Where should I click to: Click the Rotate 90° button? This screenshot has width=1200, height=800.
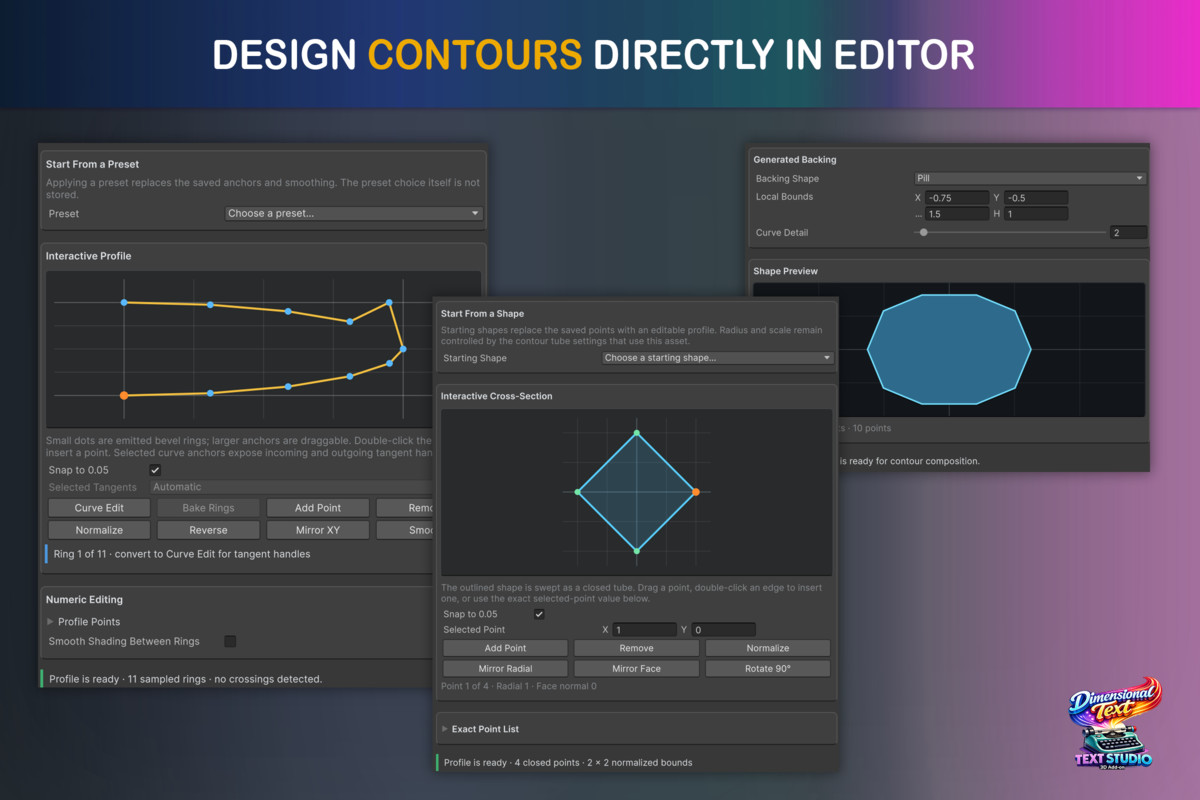768,669
